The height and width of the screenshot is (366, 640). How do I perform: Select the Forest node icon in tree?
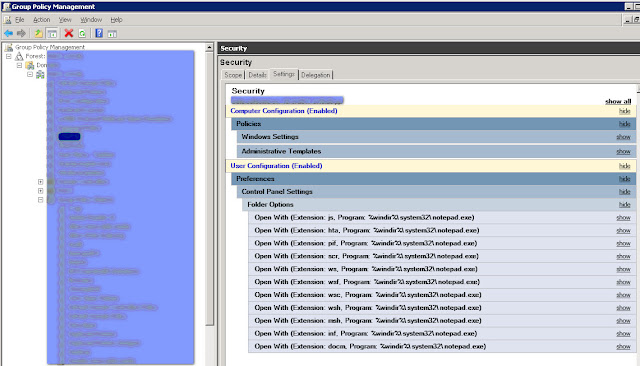pos(19,56)
